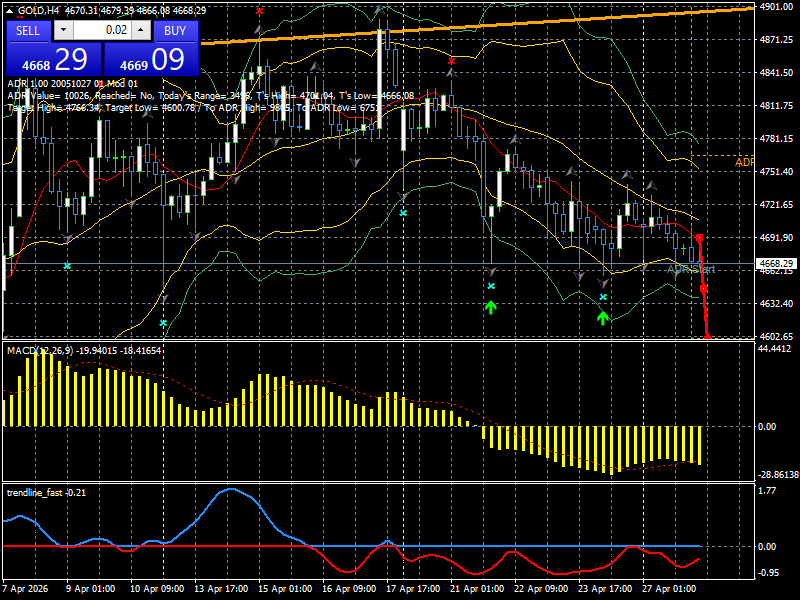Click trendline scale value 1.77
This screenshot has height=600, width=800.
[x=767, y=490]
